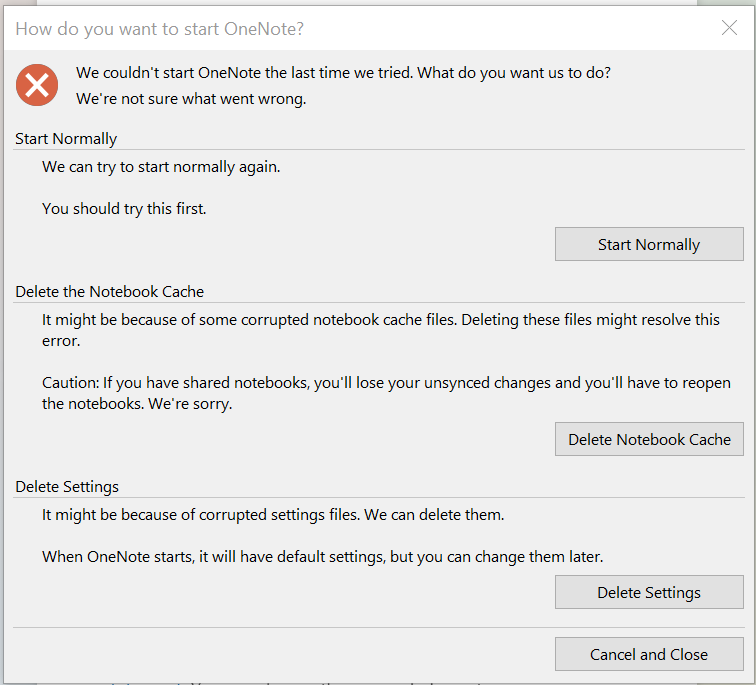This screenshot has height=685, width=756.
Task: Click the text 'You should try this first.'
Action: (x=124, y=209)
